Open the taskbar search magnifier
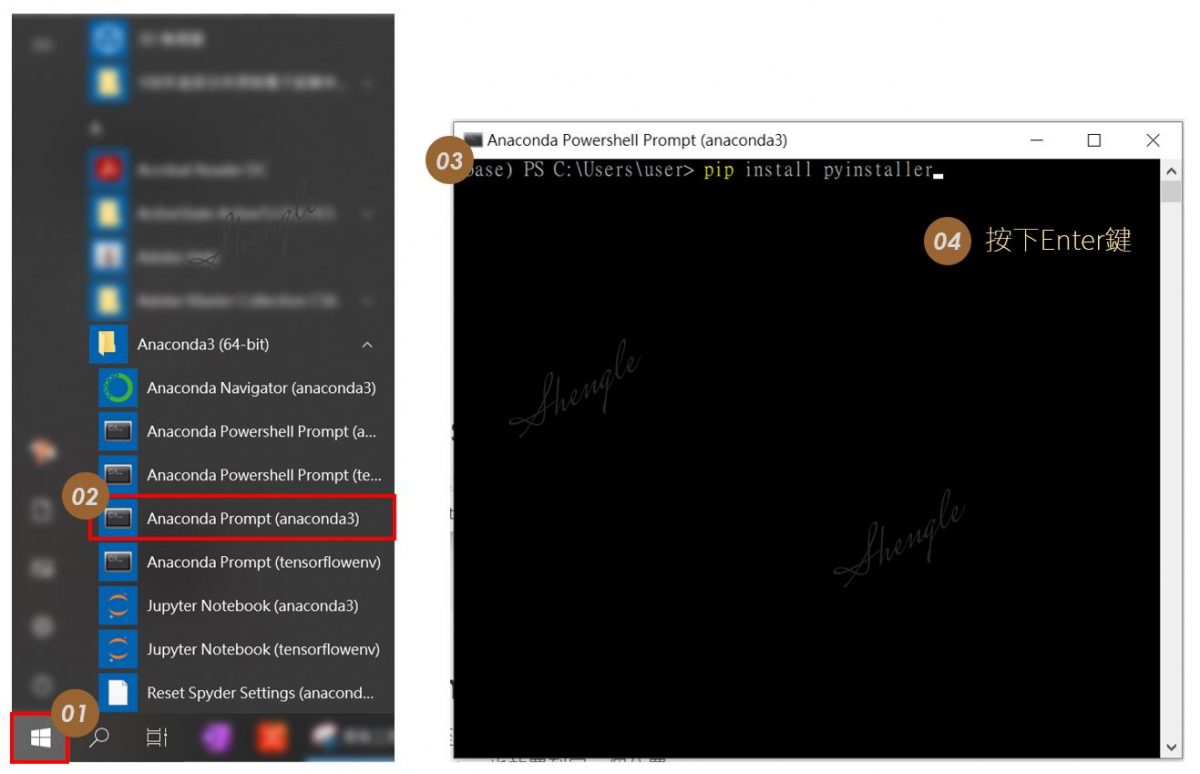The image size is (1200, 774). point(99,738)
